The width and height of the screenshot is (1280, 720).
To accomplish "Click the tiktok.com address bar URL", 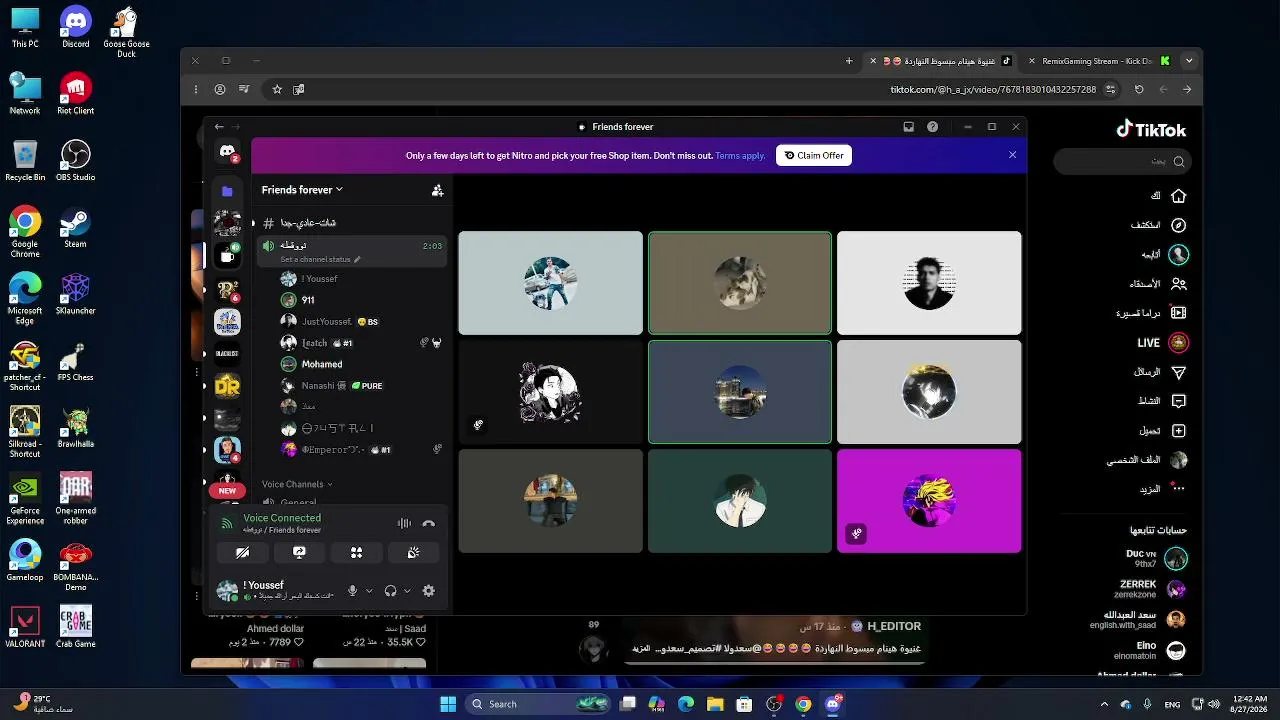I will click(x=993, y=89).
